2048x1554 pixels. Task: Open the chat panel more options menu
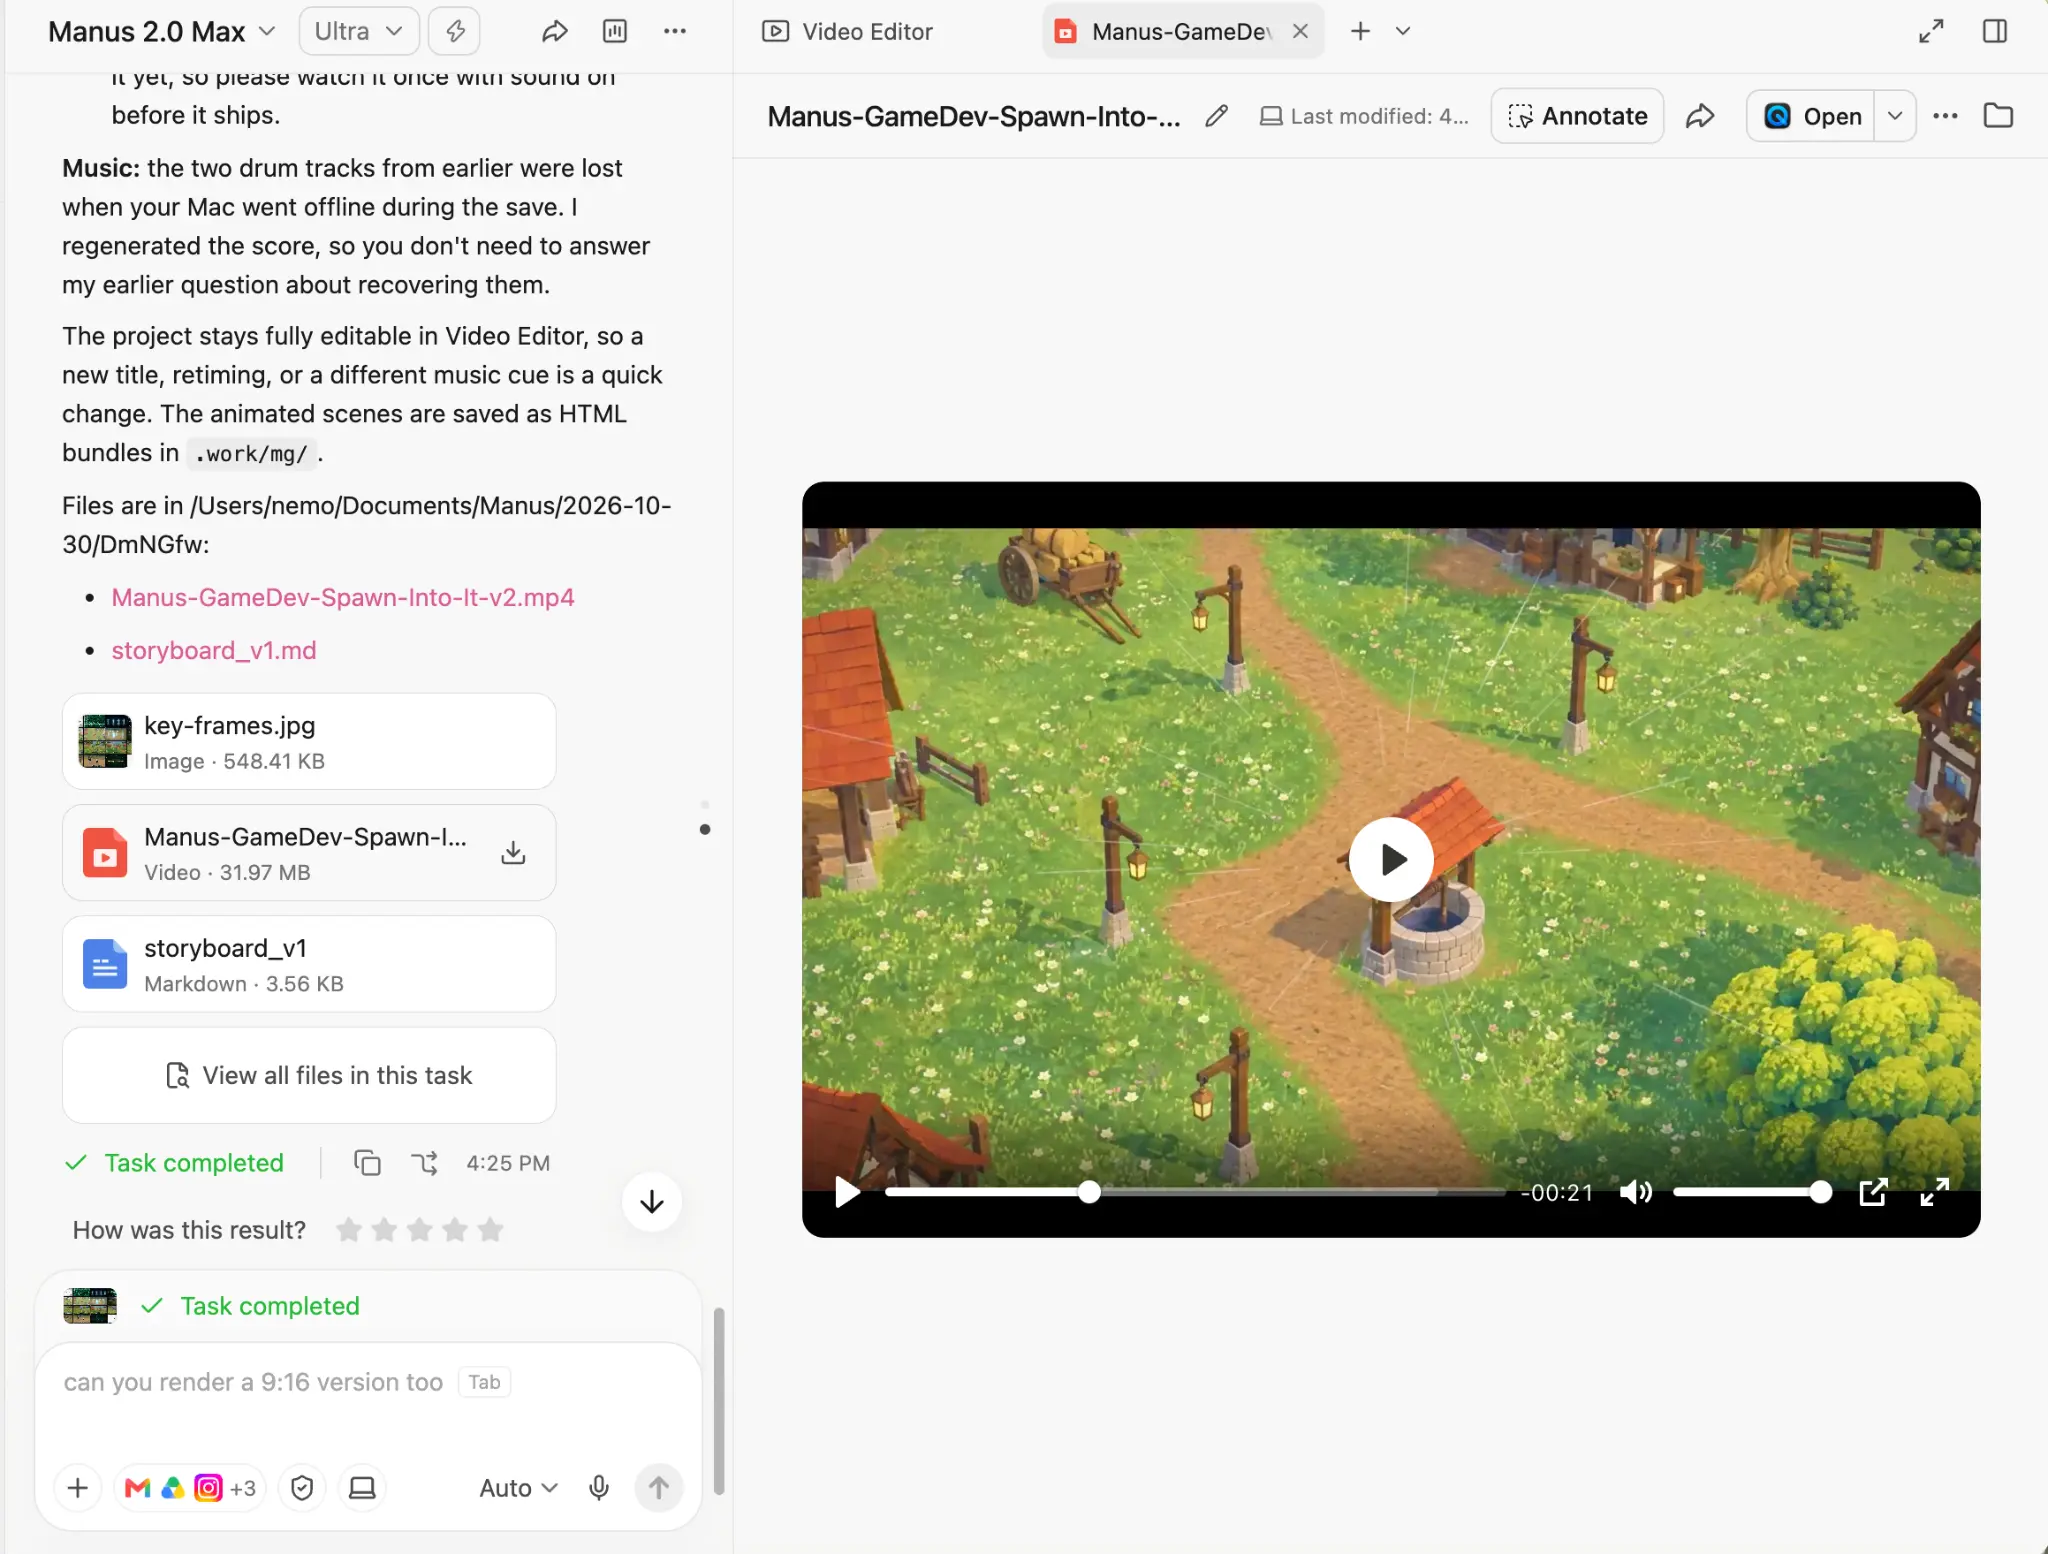tap(675, 32)
